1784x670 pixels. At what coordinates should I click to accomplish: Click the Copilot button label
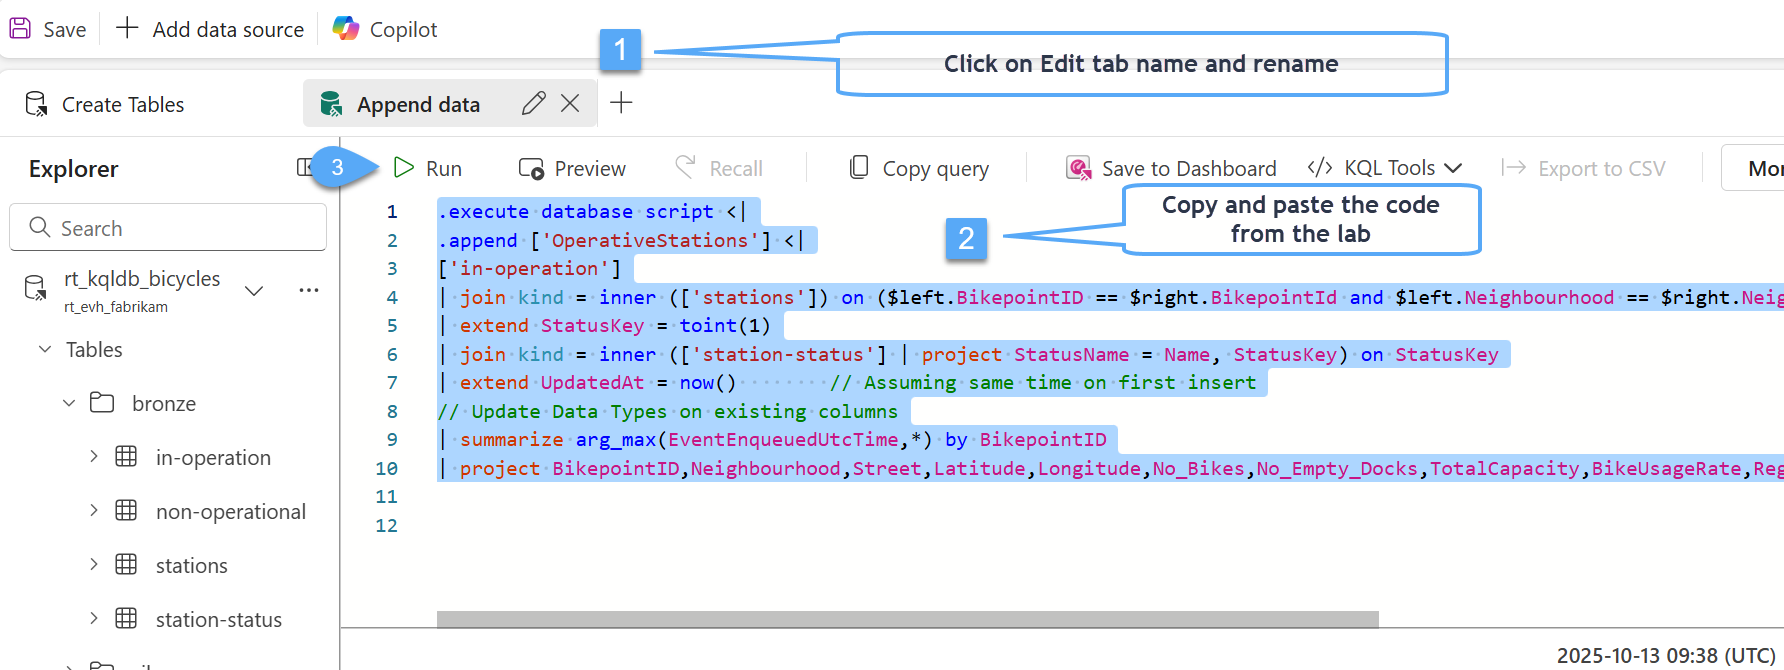tap(403, 30)
